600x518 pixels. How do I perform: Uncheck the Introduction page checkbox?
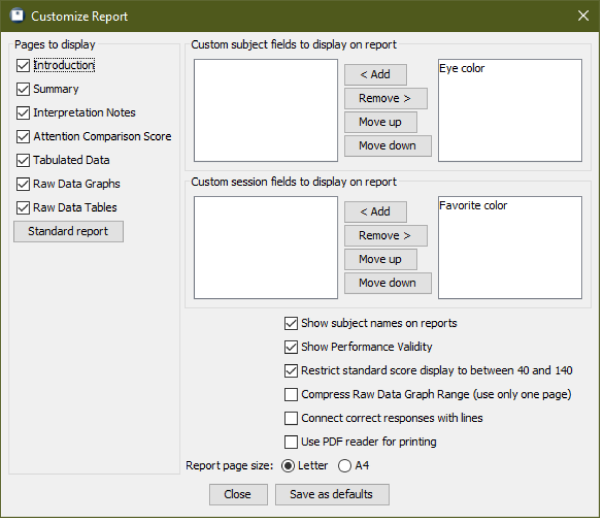(x=23, y=65)
